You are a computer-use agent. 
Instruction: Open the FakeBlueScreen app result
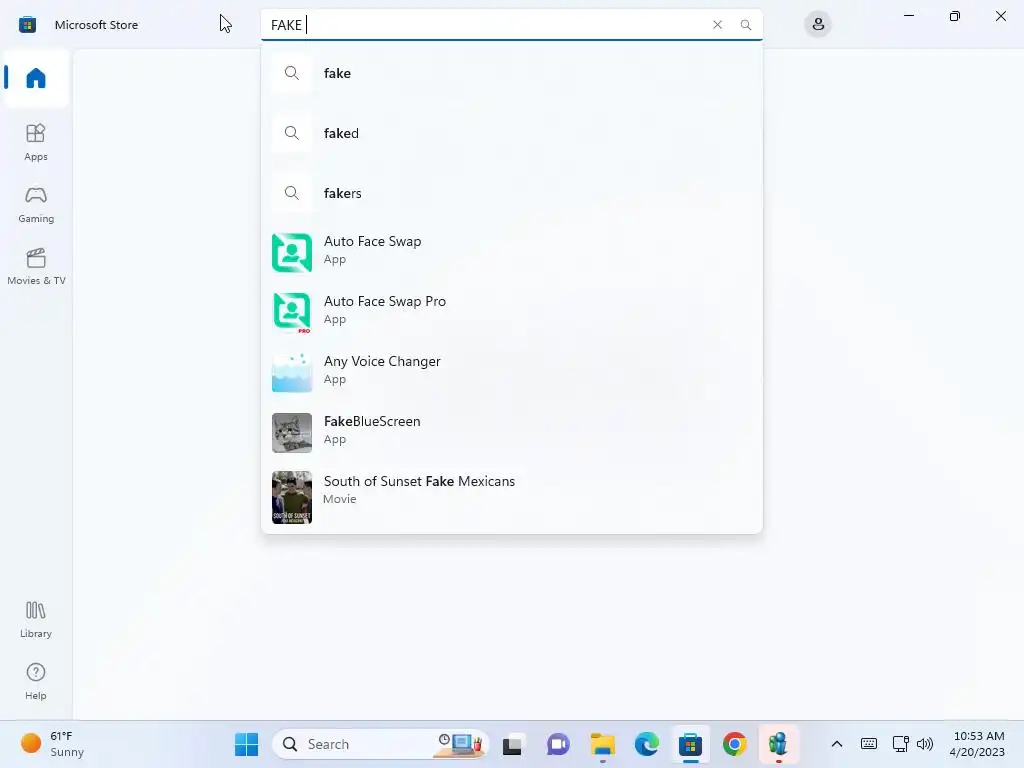click(x=512, y=432)
